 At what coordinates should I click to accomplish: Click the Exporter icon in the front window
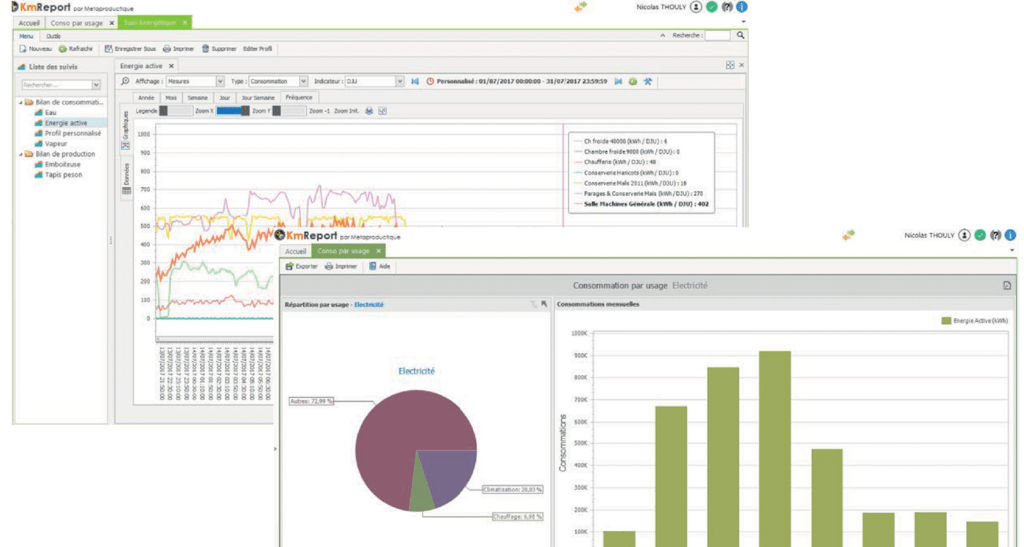click(290, 267)
